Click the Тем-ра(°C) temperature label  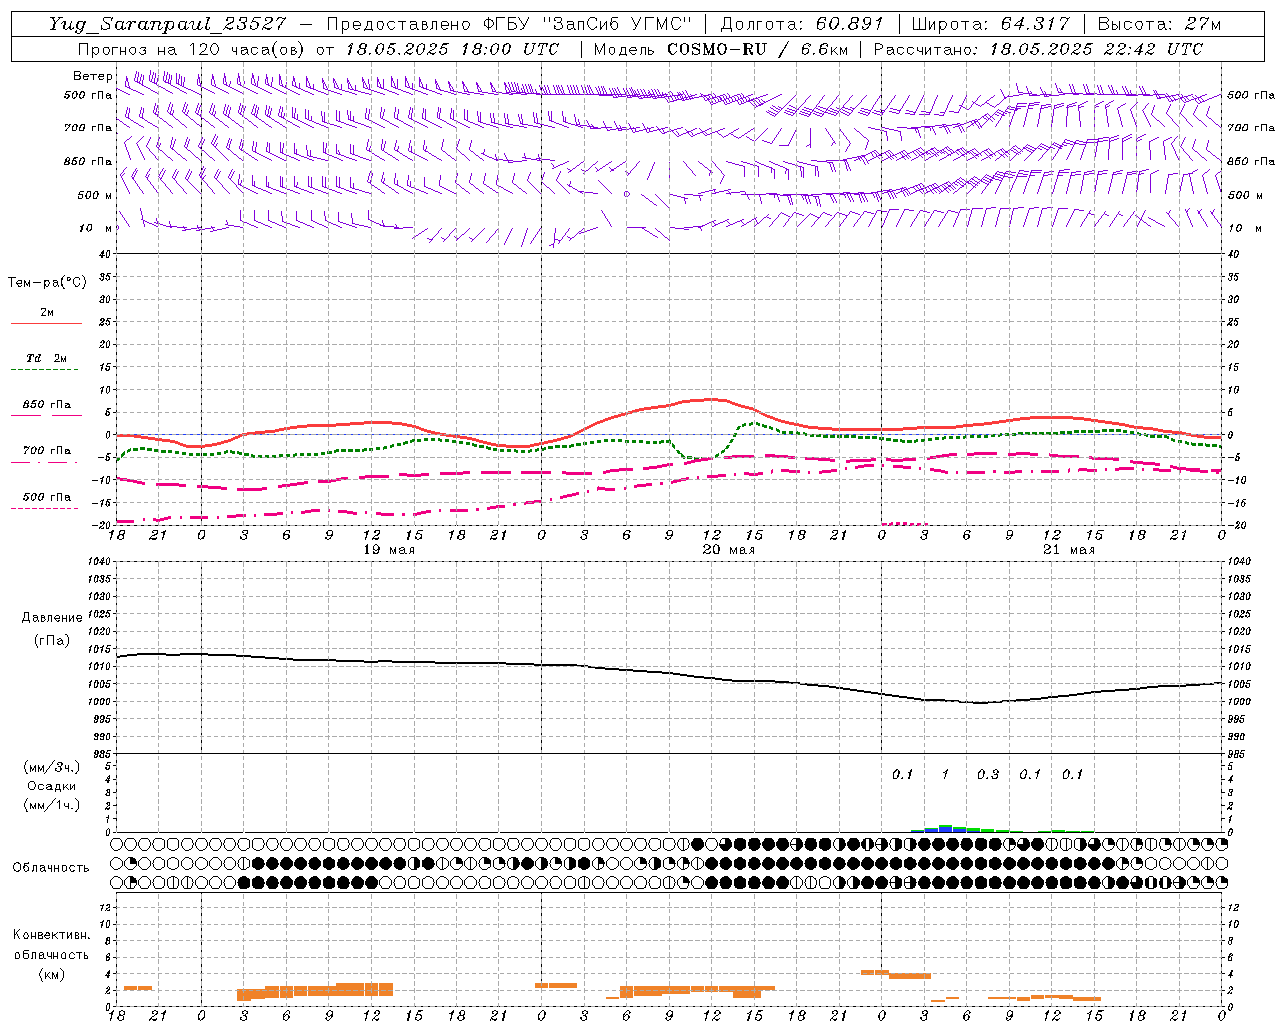click(x=47, y=283)
